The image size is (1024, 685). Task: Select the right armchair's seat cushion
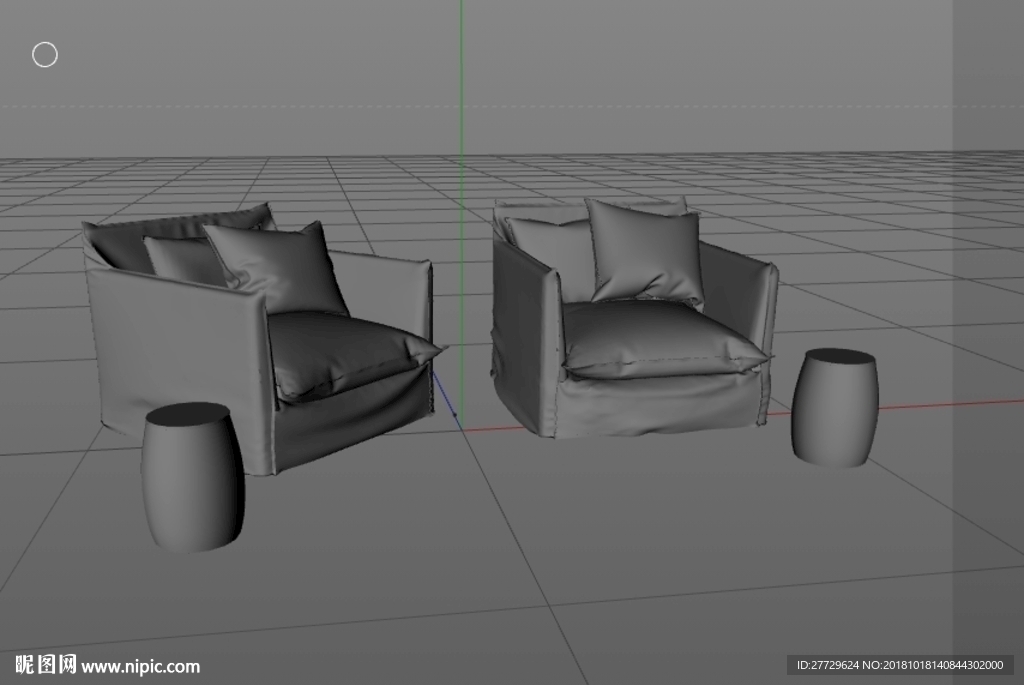click(x=663, y=338)
